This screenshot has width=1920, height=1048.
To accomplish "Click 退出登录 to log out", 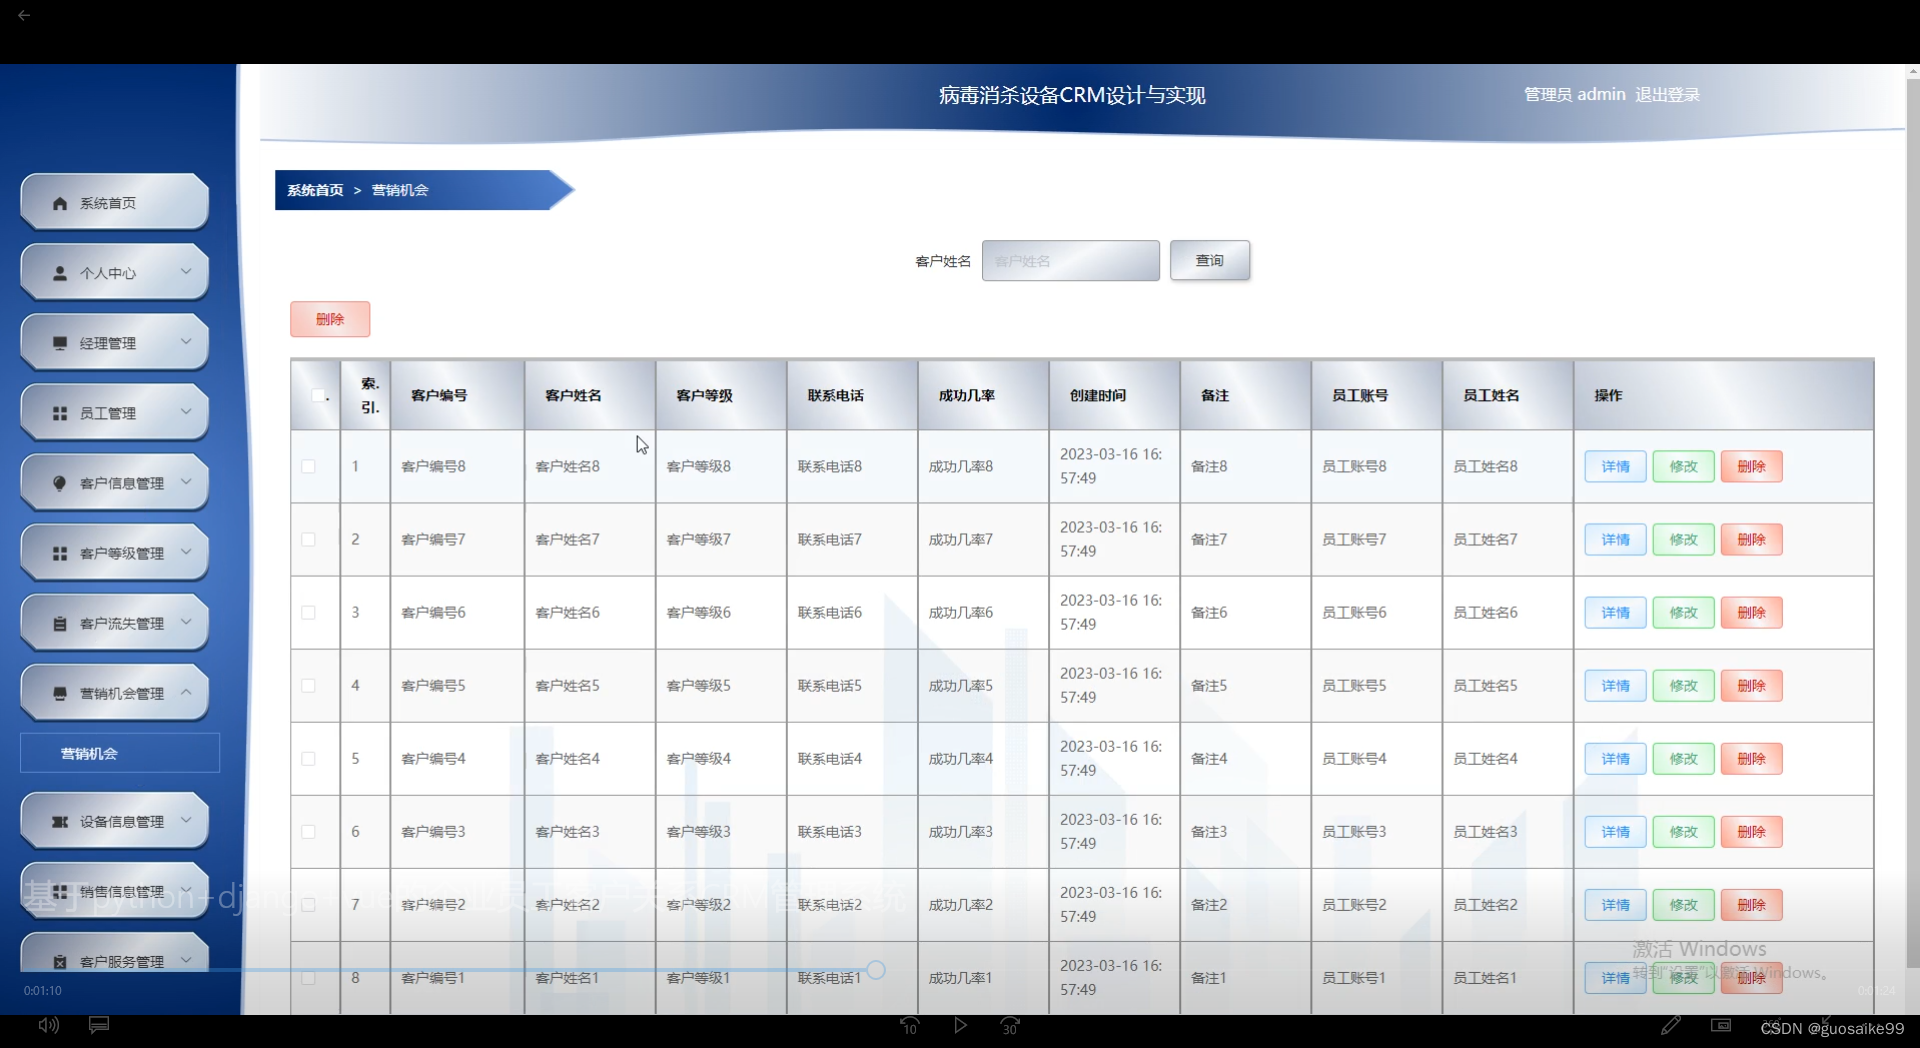I will (x=1666, y=94).
